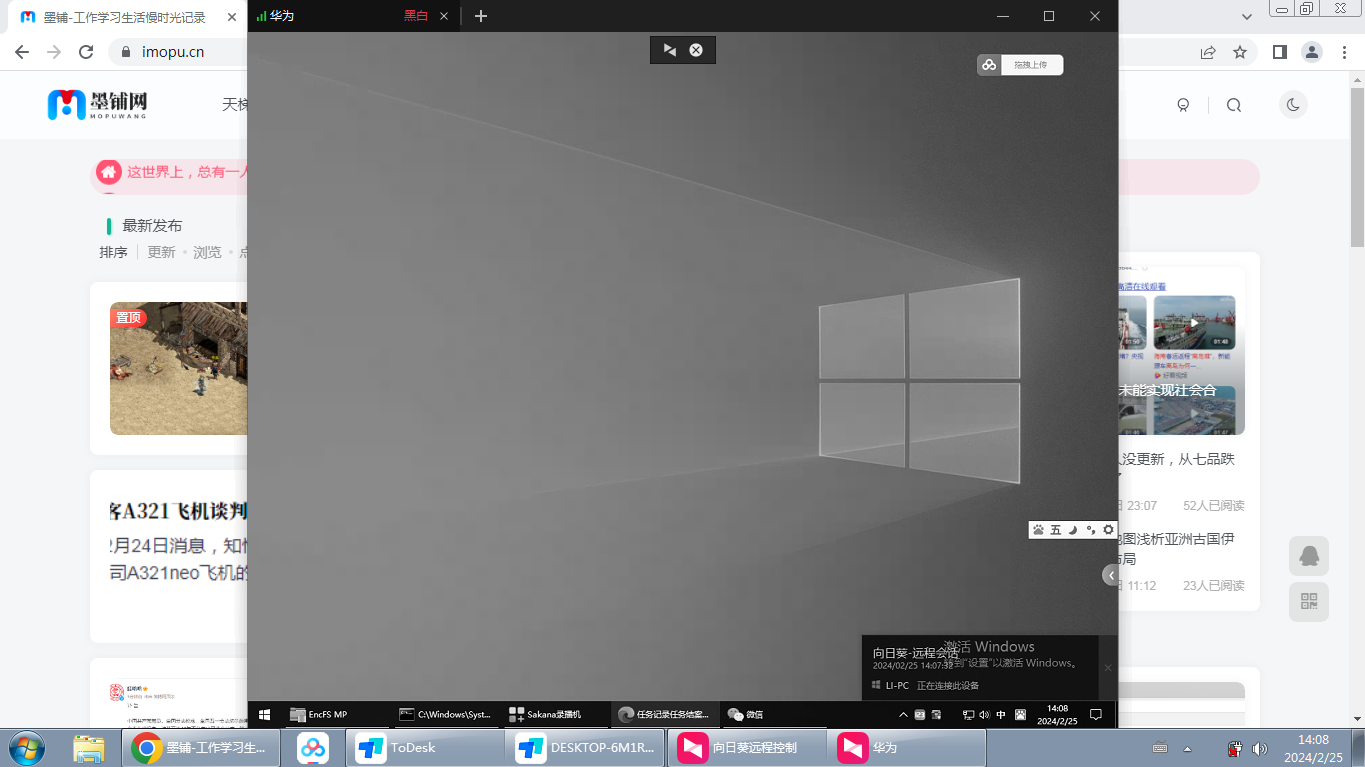Click the page scrollbar up arrow
Screen dimensions: 1365x767
[1357, 79]
